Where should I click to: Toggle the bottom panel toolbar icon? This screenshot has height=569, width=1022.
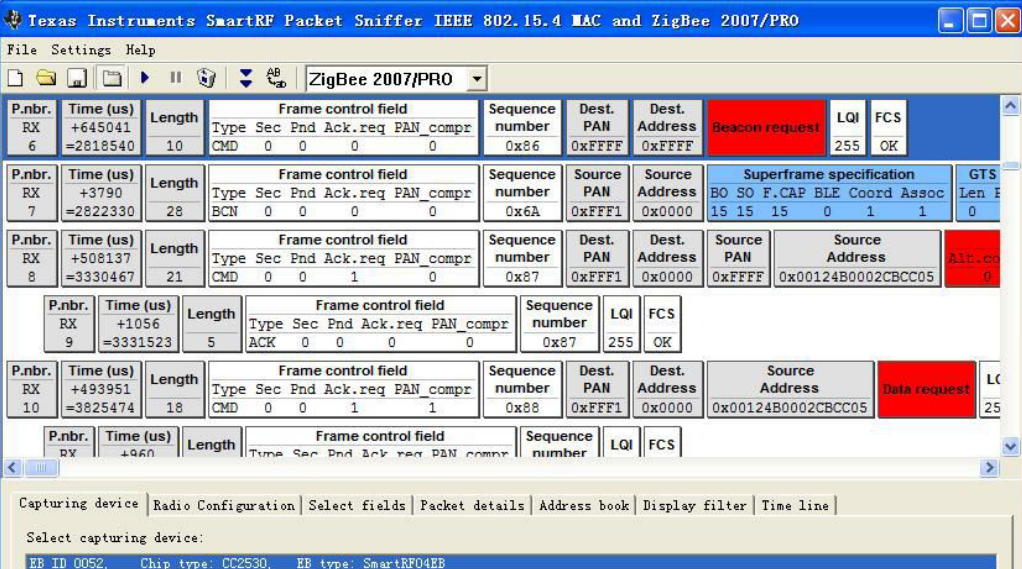112,79
